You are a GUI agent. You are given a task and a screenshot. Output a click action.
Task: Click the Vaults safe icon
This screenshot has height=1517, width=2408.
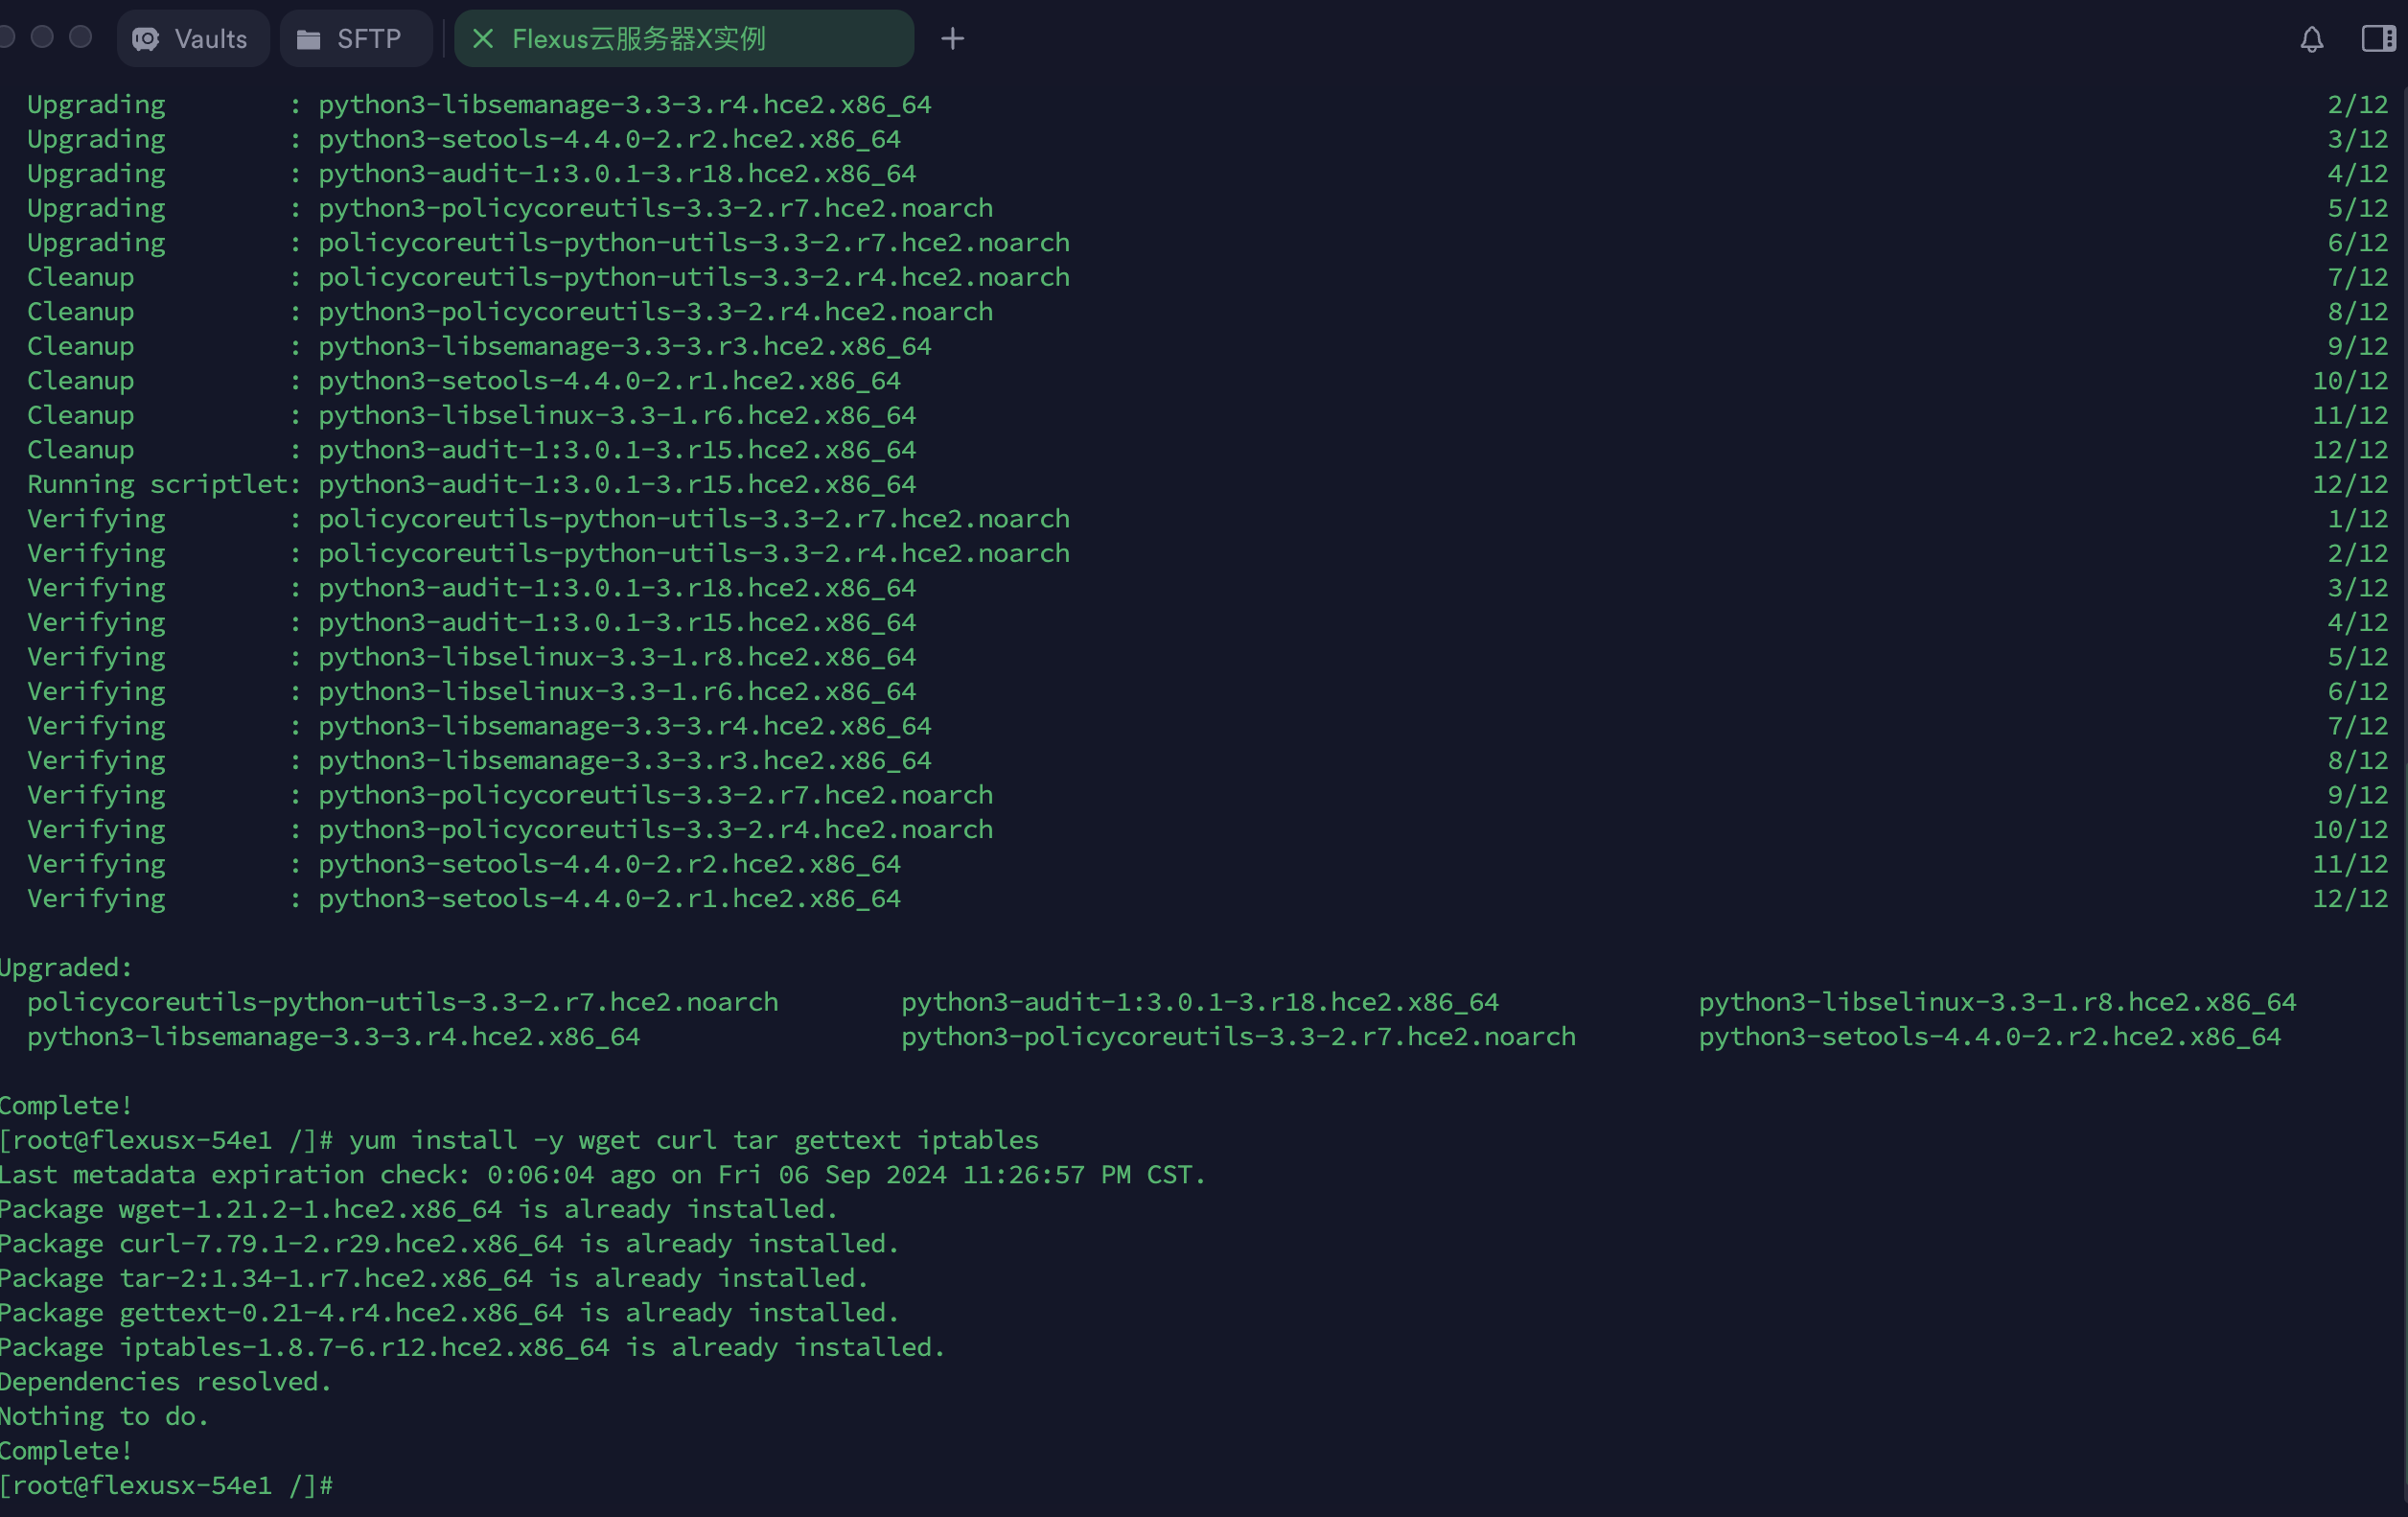(x=146, y=39)
